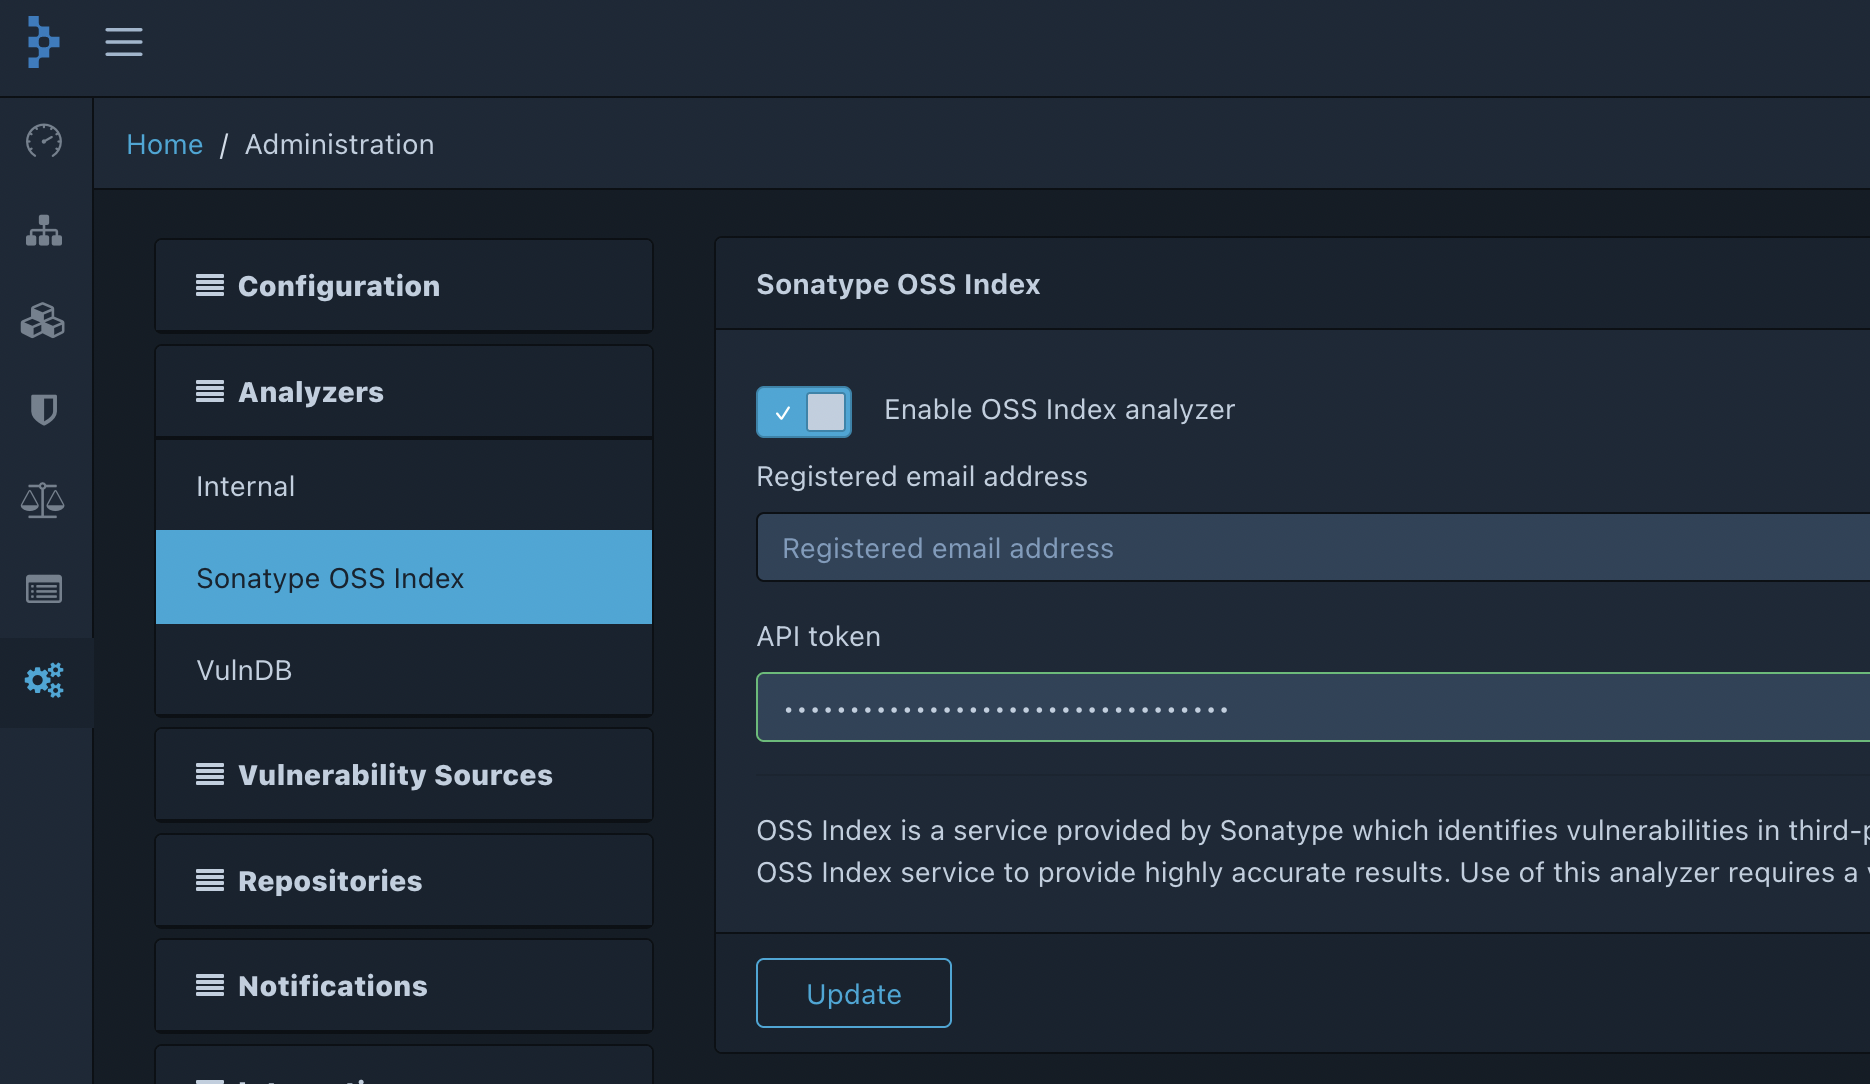Open Administration gears icon in sidebar

[x=44, y=681]
